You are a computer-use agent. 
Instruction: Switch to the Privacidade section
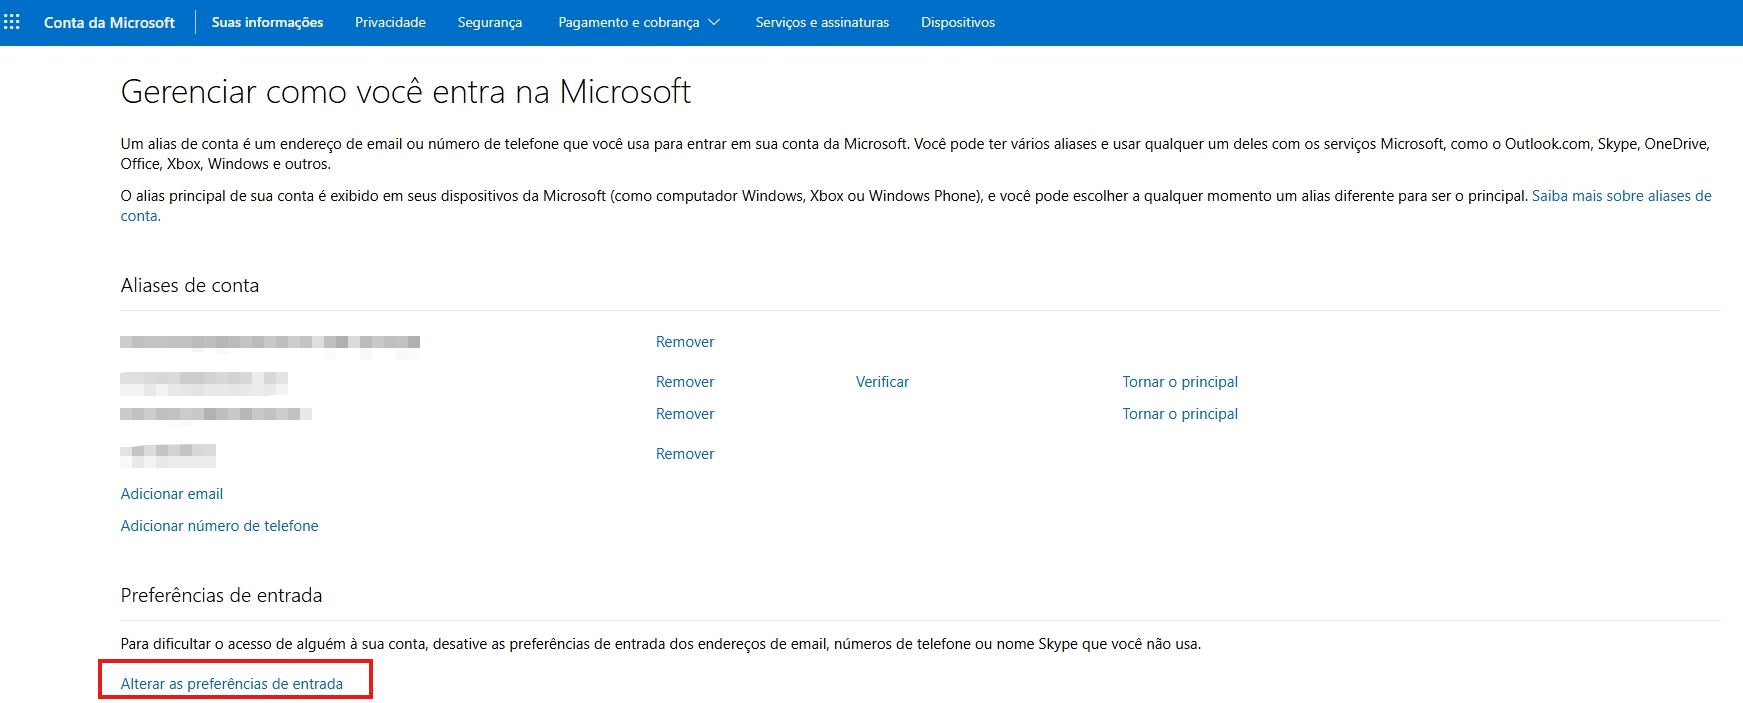(x=390, y=22)
